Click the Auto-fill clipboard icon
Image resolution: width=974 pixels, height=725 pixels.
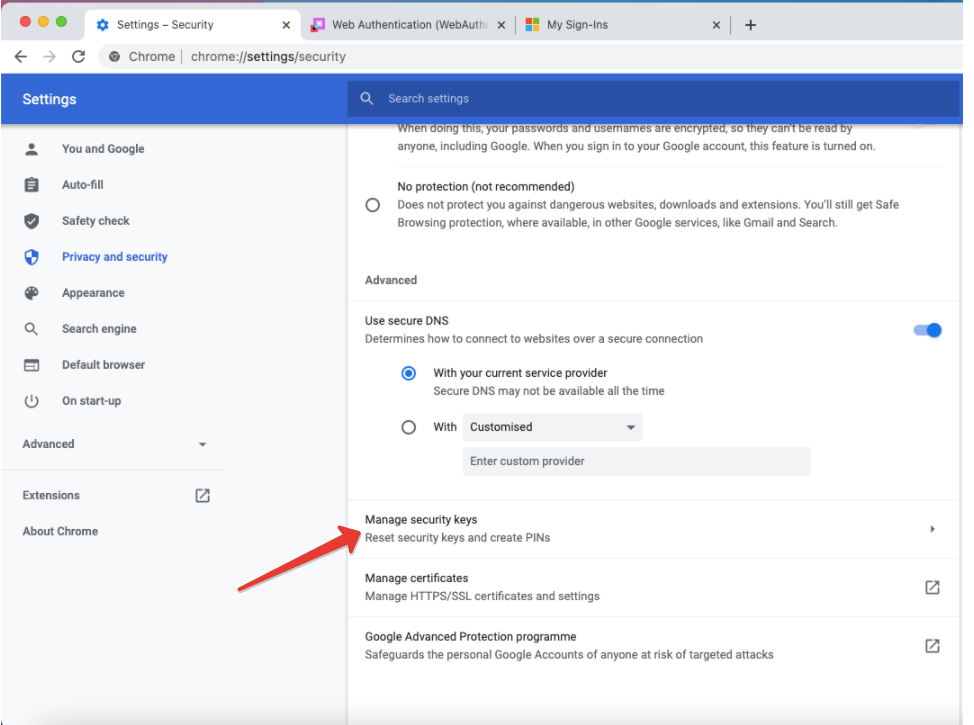32,185
